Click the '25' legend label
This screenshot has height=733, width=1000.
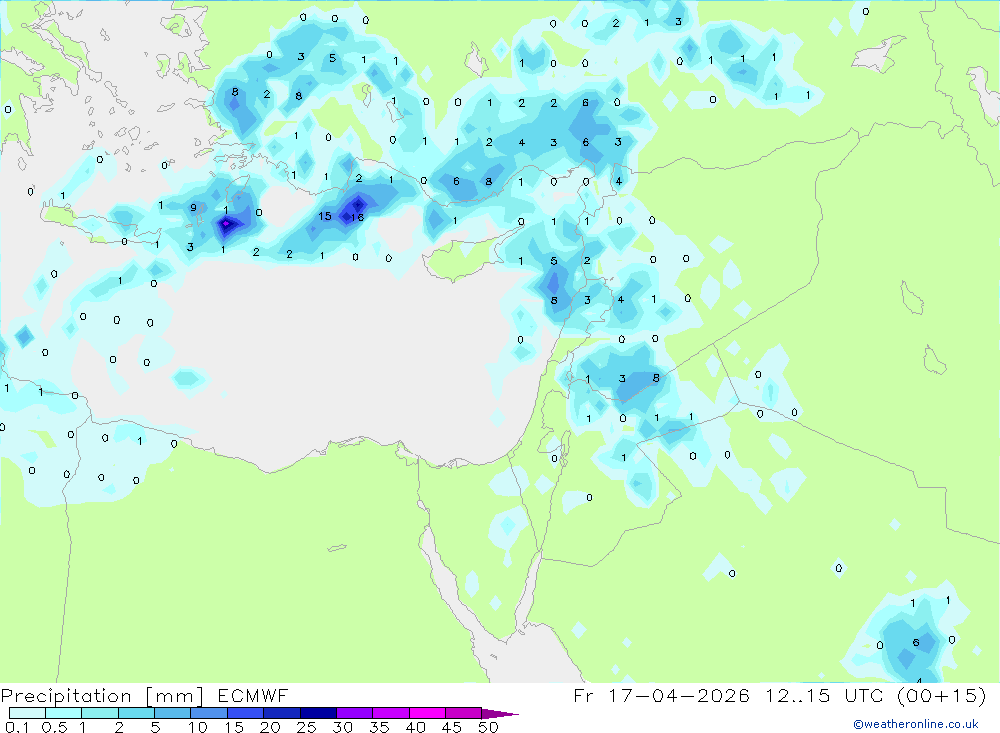(x=307, y=727)
